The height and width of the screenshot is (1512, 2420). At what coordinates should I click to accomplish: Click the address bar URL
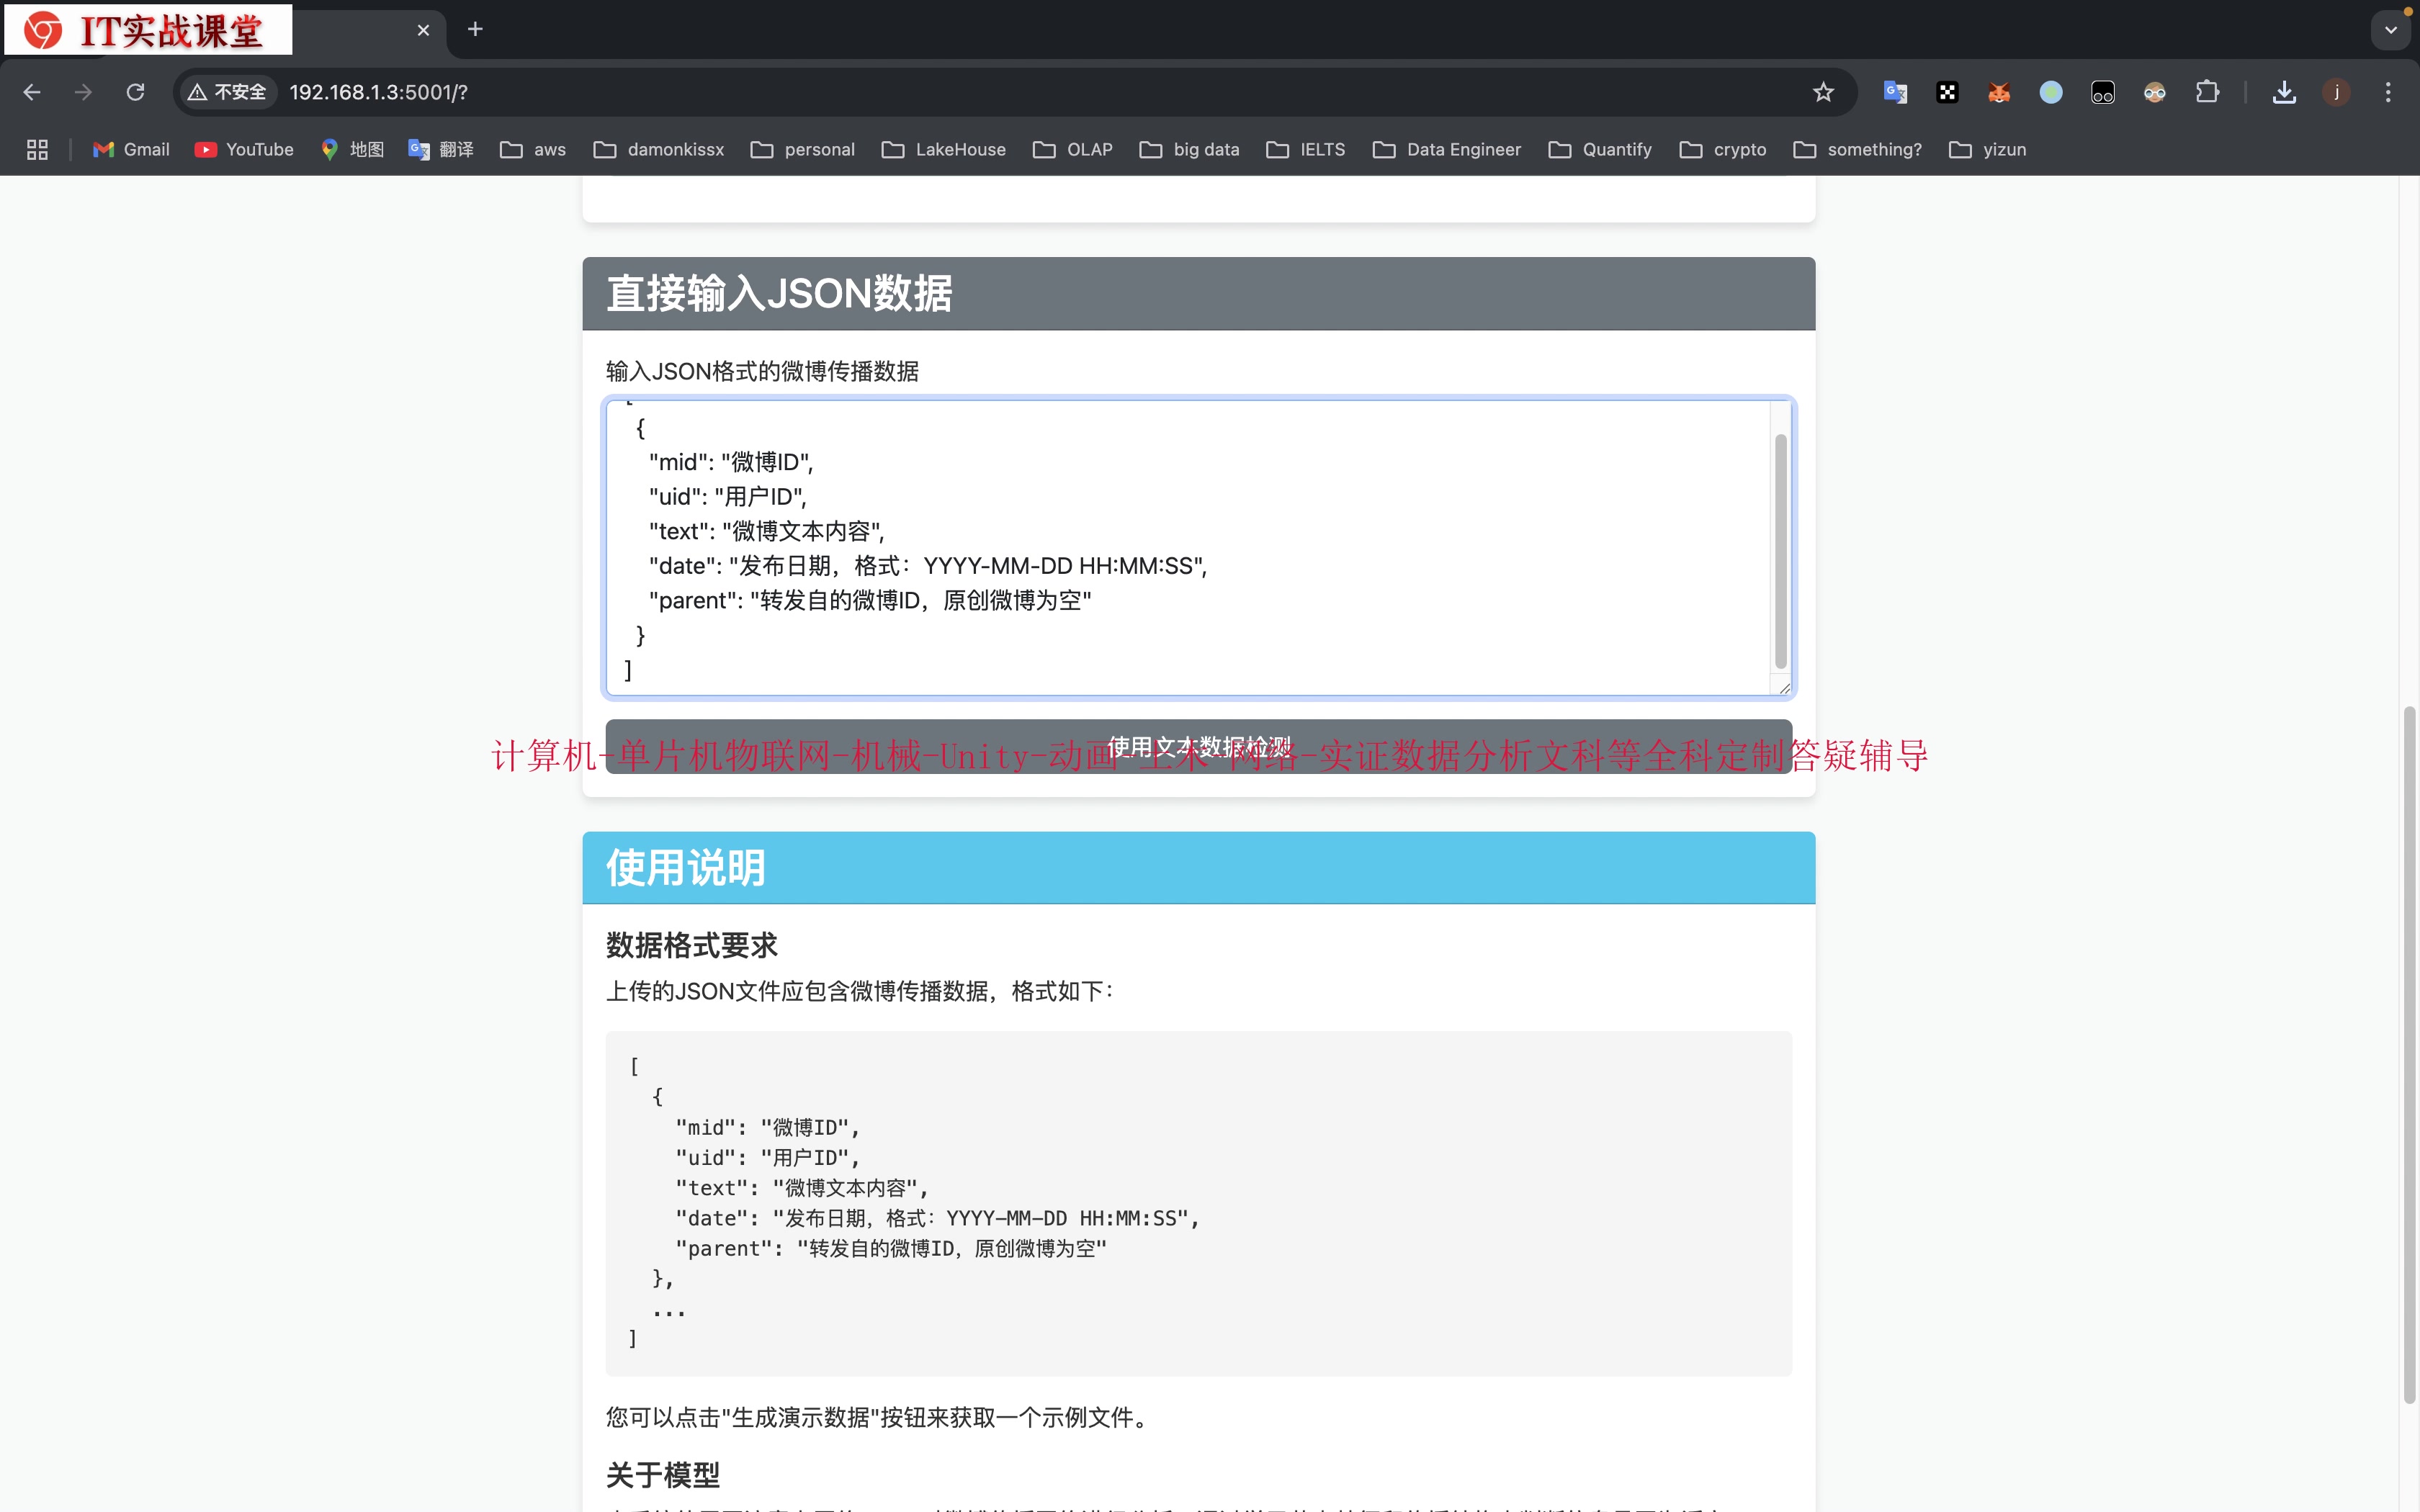click(378, 92)
